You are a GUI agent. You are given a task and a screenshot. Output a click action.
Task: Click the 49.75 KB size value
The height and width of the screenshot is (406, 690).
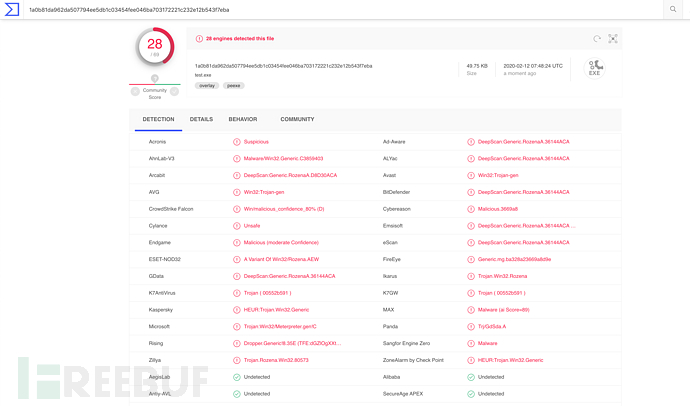click(477, 66)
